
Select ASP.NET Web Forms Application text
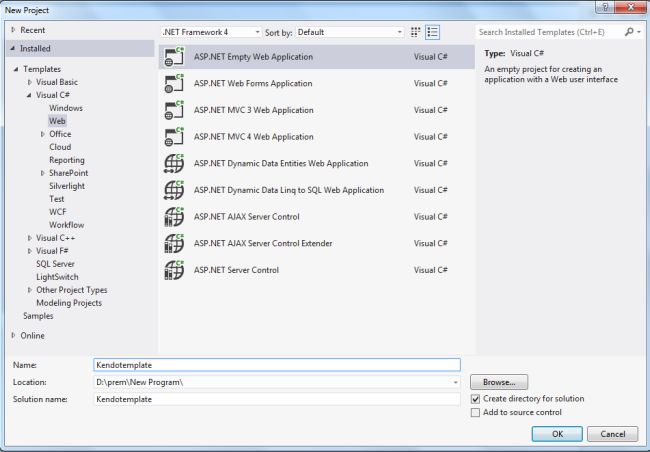(253, 83)
